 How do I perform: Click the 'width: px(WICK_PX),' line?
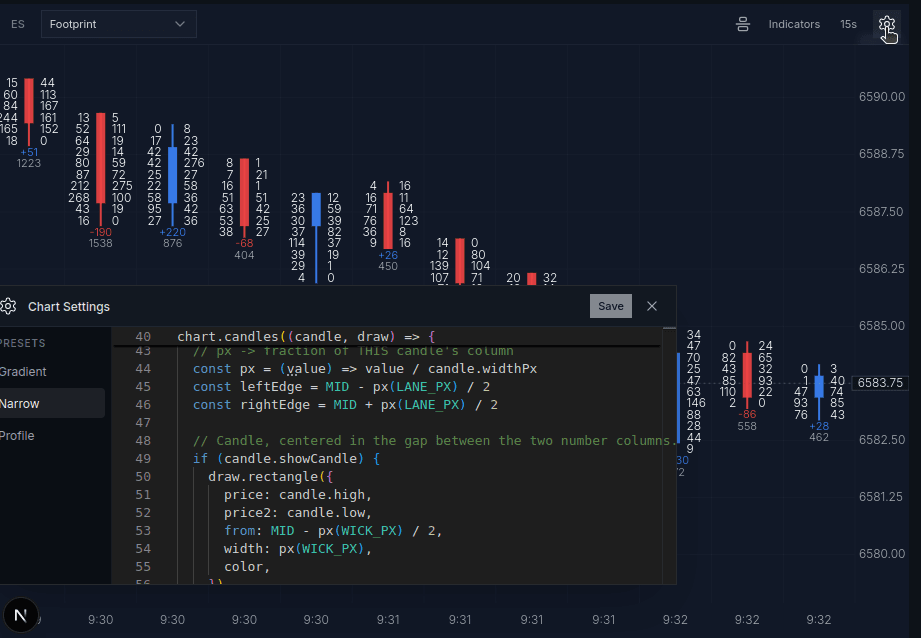(298, 549)
